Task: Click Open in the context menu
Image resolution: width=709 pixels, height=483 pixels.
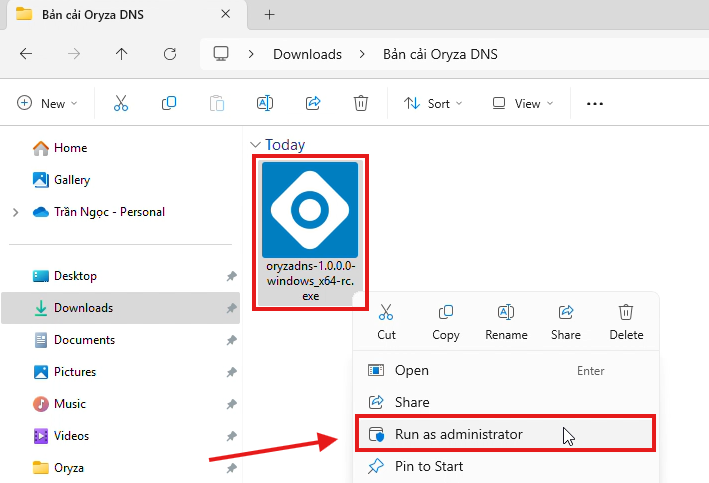Action: 506,370
